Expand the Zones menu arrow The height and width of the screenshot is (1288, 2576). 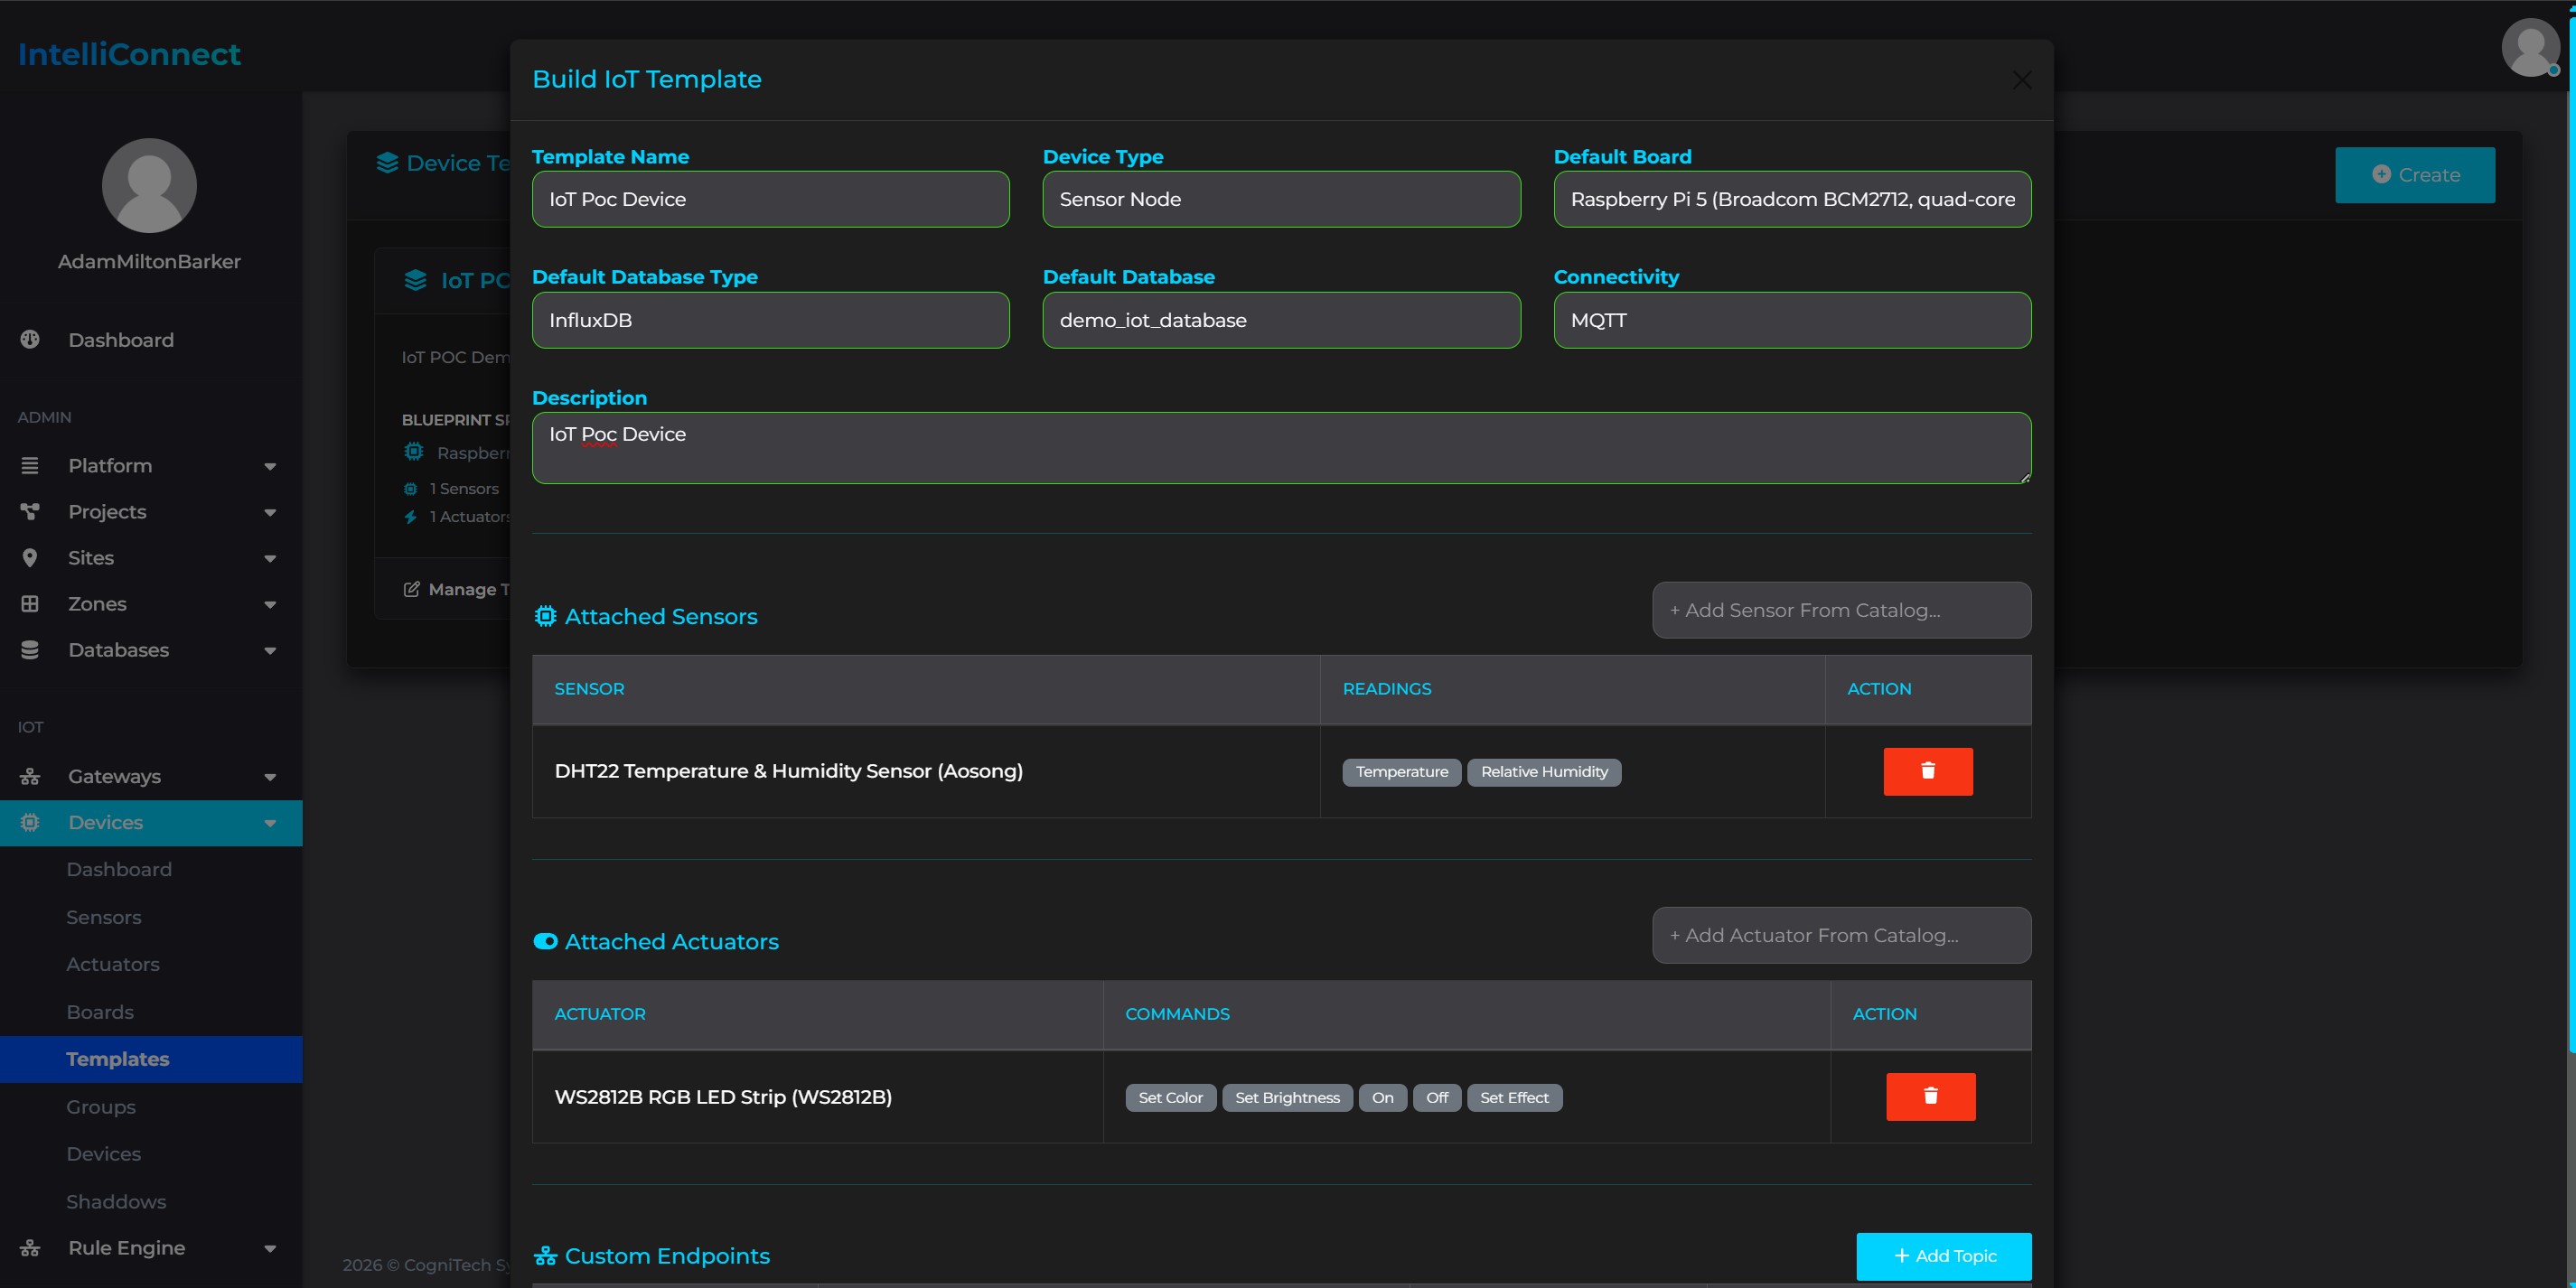point(270,605)
